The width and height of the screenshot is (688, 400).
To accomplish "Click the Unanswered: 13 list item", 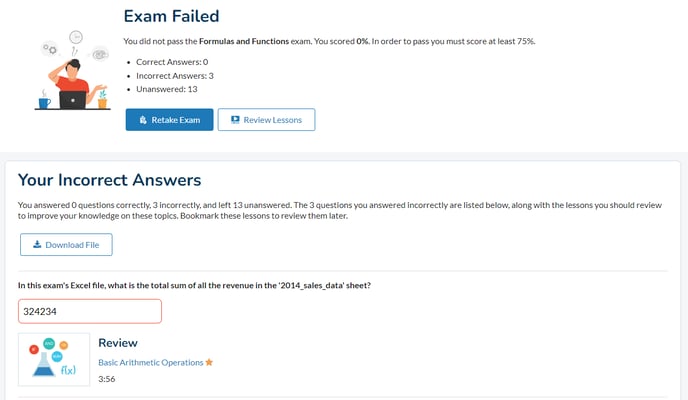I will click(167, 89).
